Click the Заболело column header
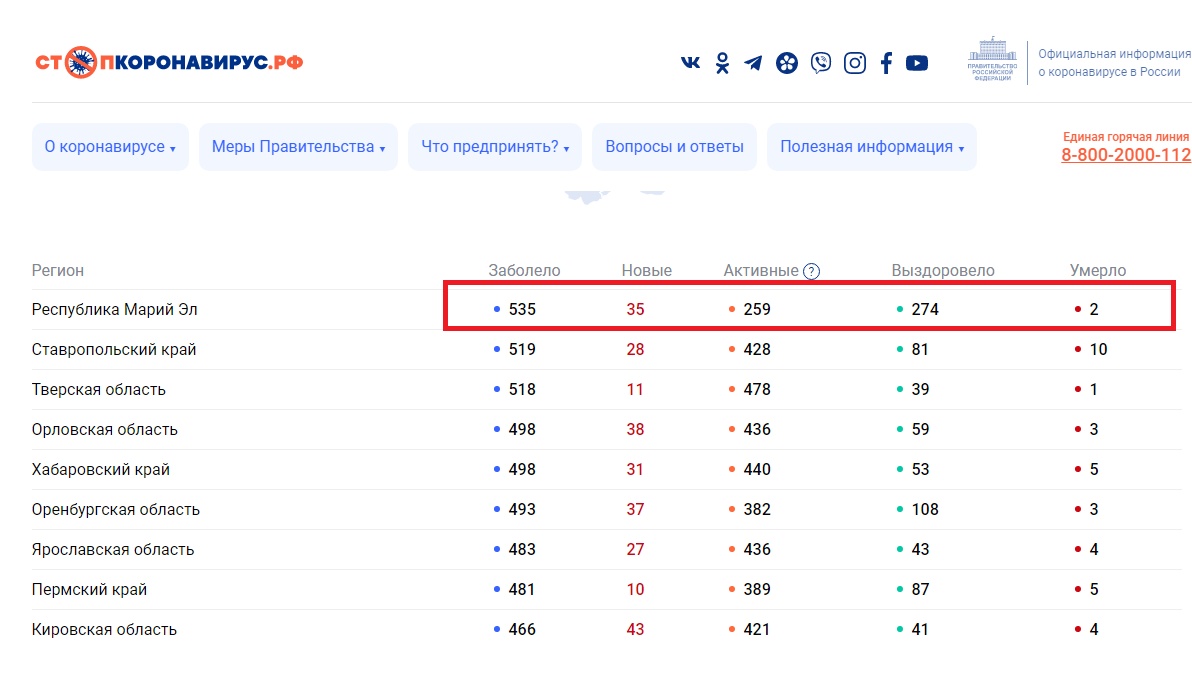 [x=524, y=271]
